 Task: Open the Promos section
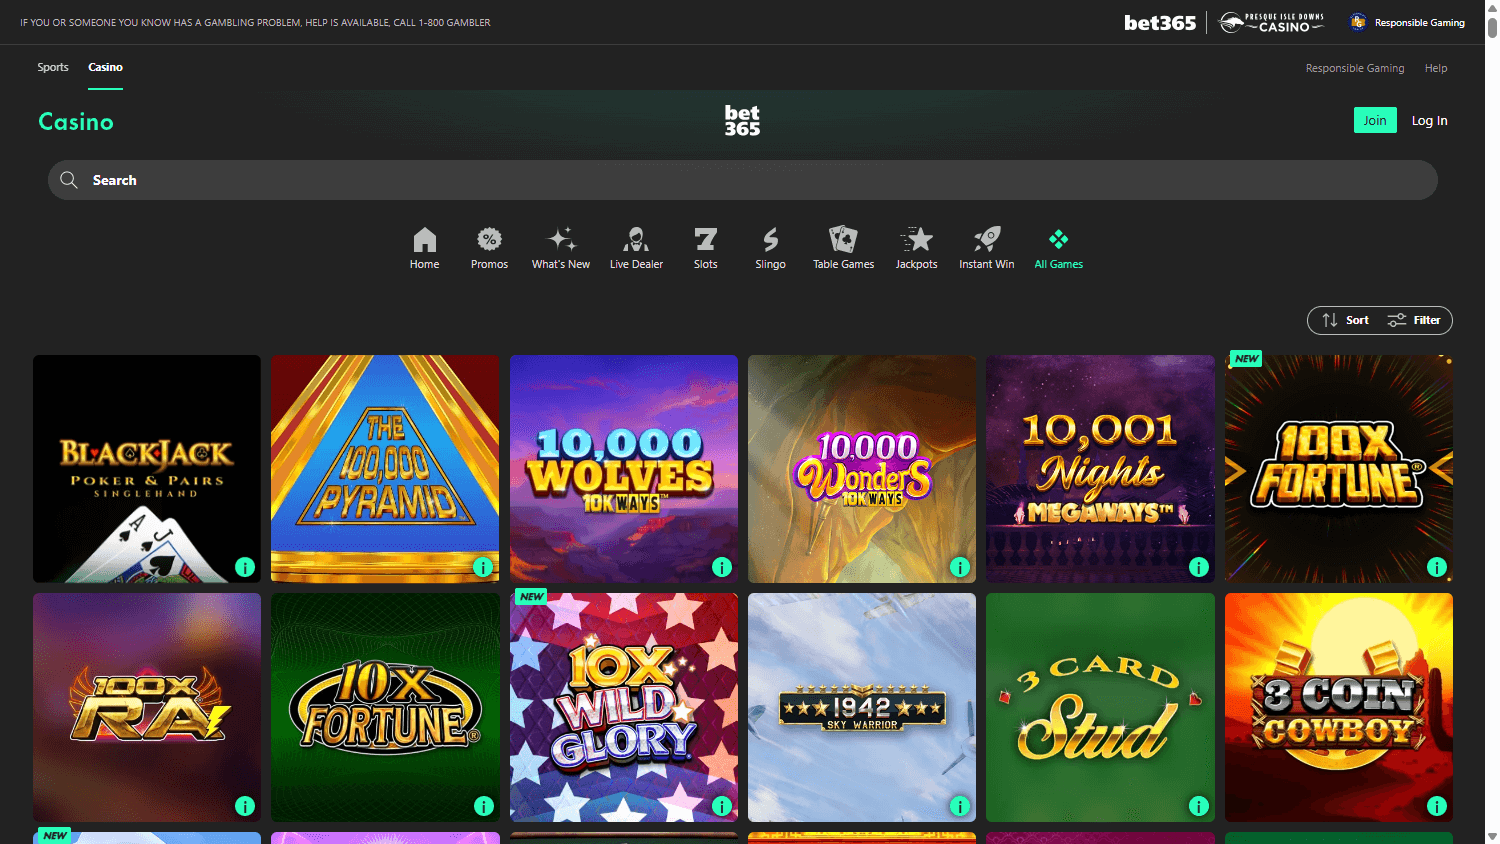489,240
